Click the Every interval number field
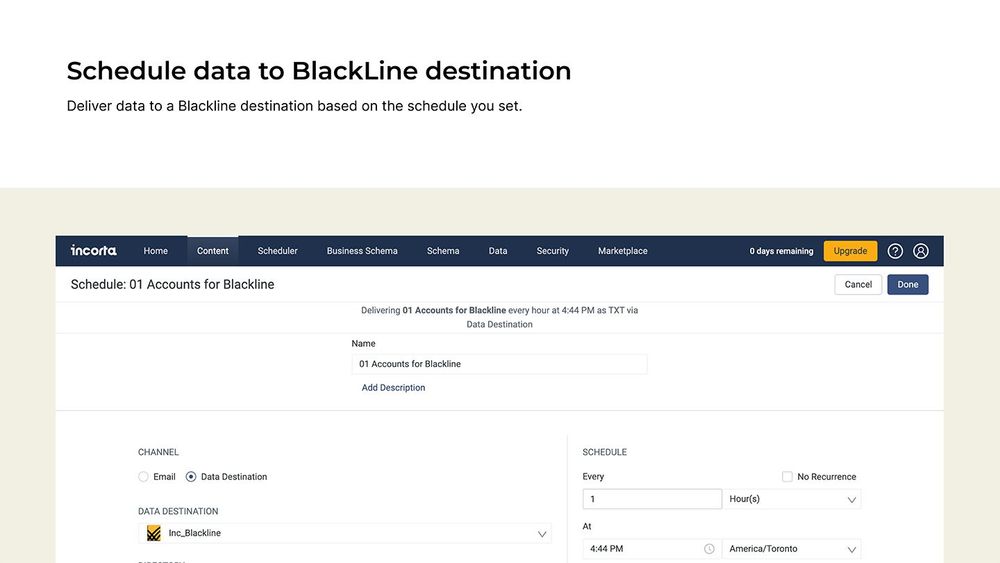The image size is (1000, 563). (652, 499)
